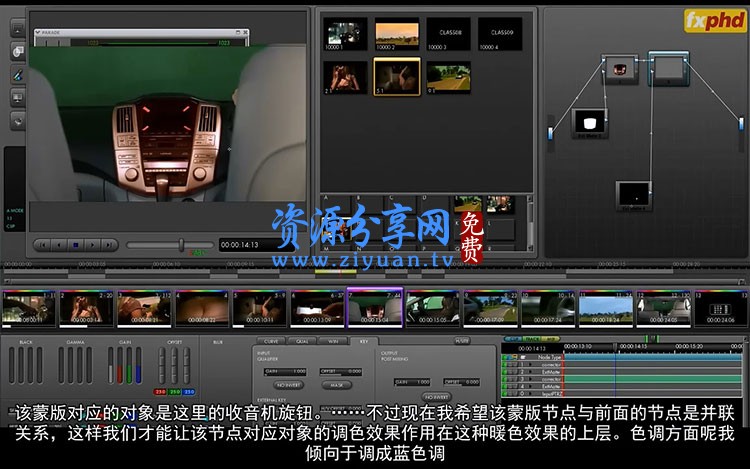This screenshot has width=750, height=469.
Task: Select timeline clip 12 thumbnail
Action: [x=663, y=309]
